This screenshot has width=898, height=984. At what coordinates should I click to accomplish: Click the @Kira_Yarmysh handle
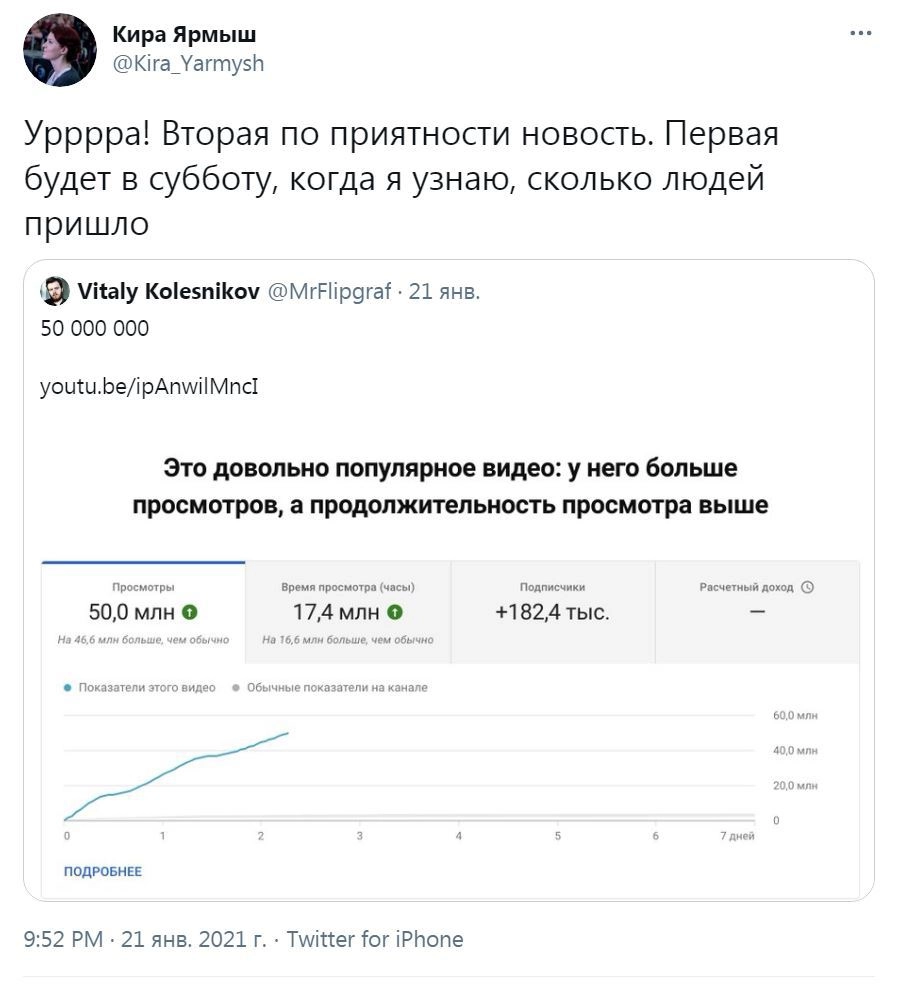[188, 63]
